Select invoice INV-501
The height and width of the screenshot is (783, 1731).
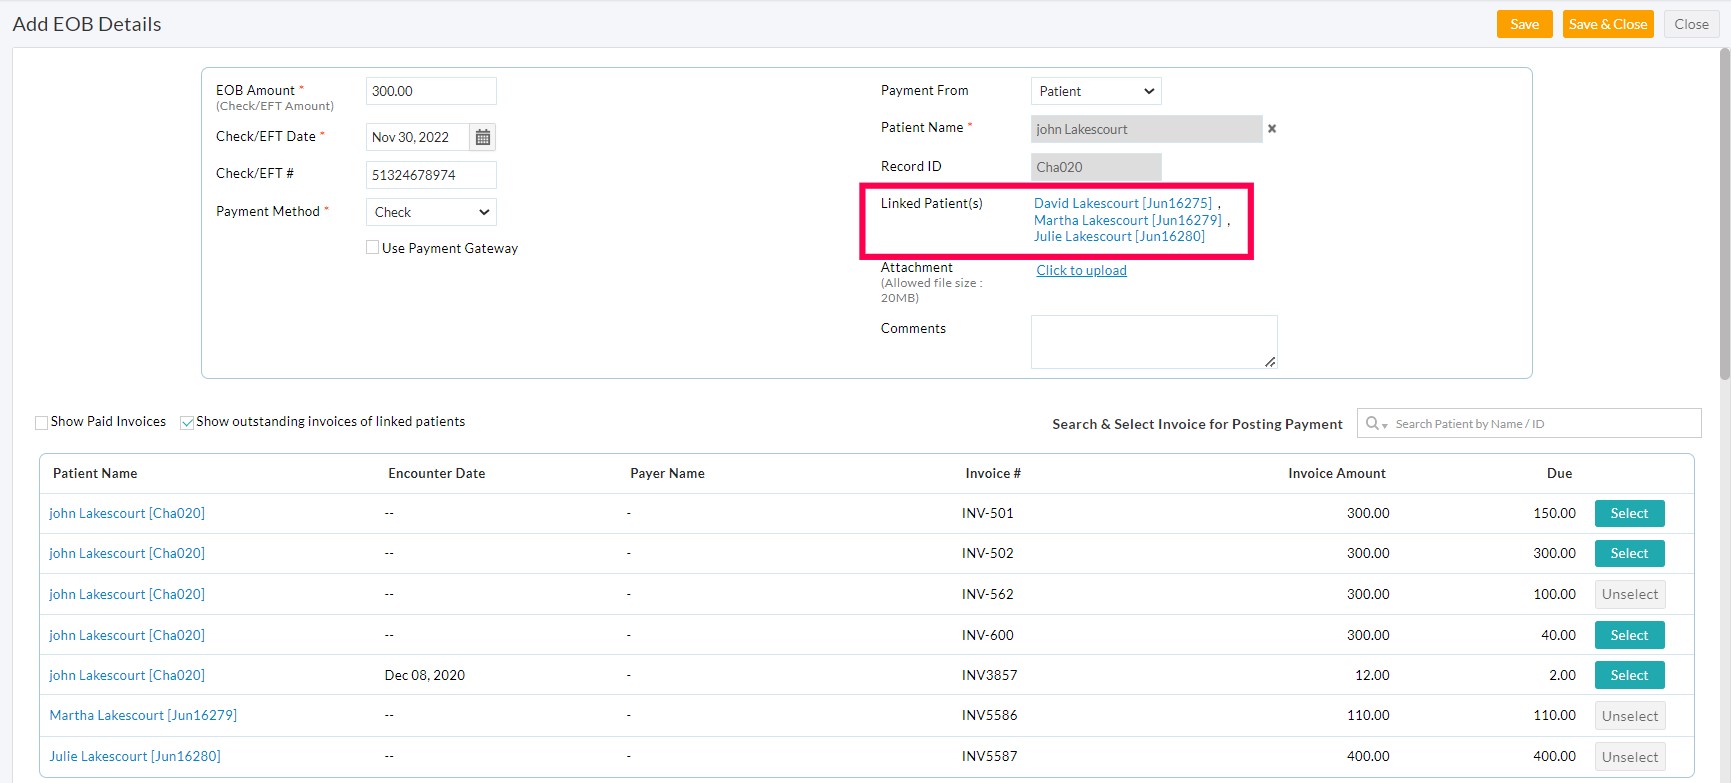tap(1629, 513)
